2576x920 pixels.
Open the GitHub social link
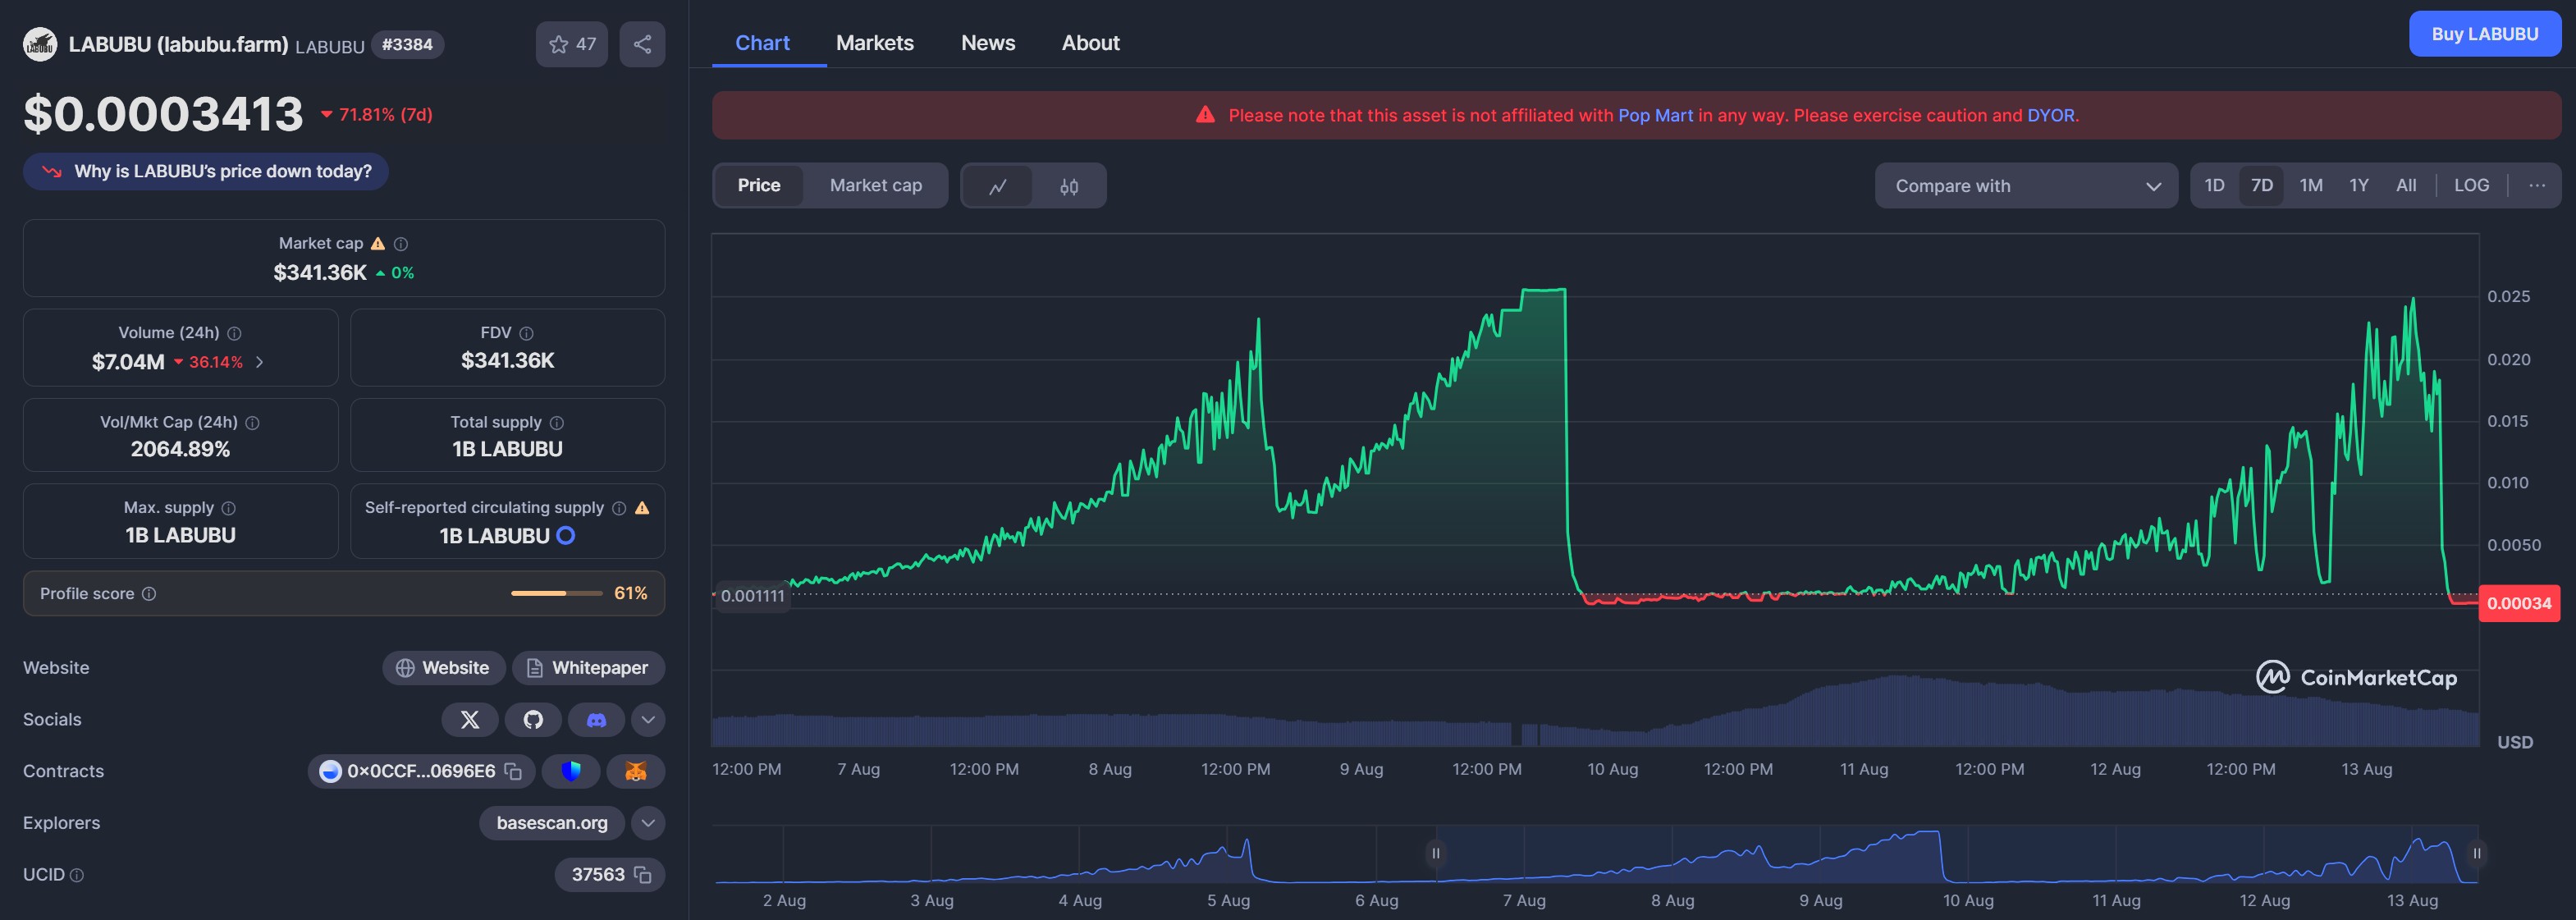[x=533, y=719]
